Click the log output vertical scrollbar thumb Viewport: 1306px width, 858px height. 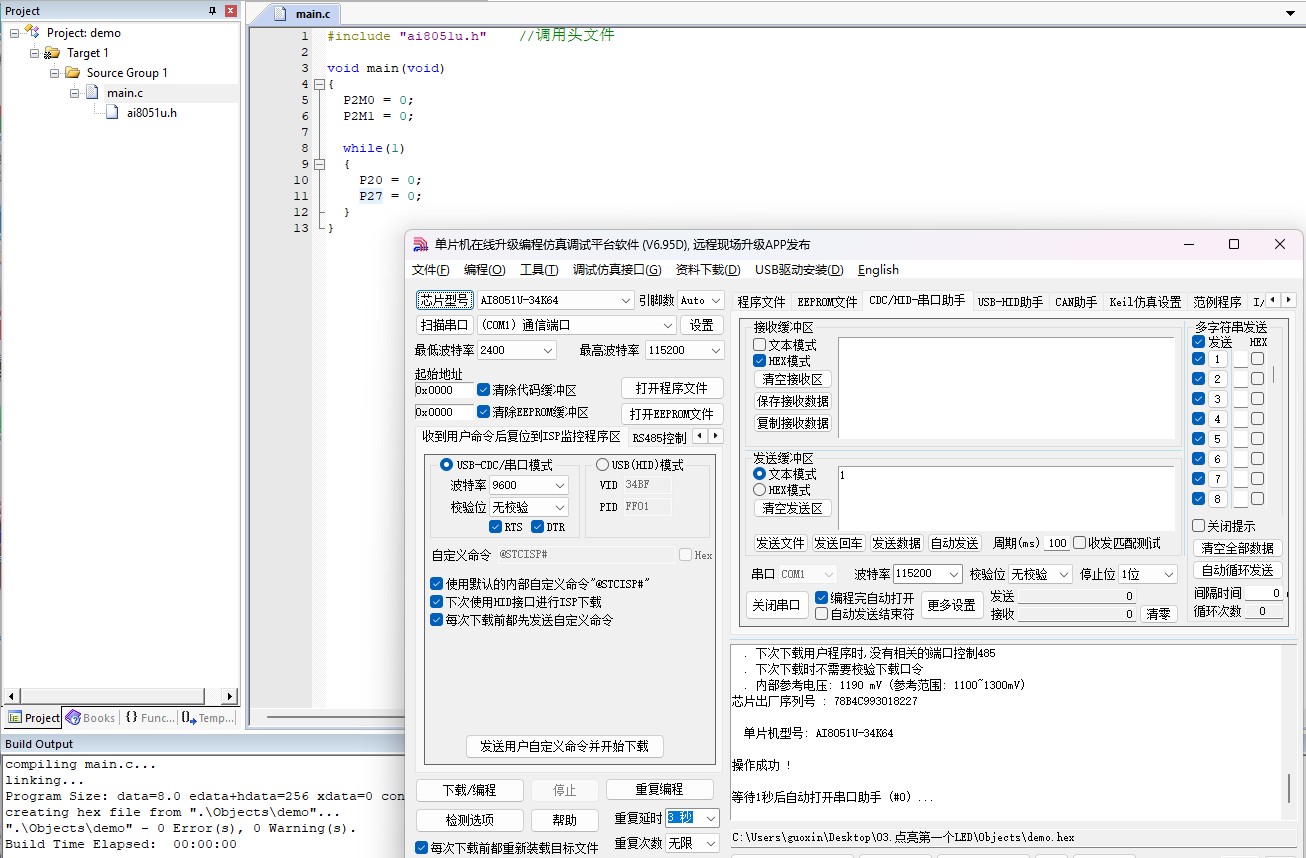pos(1288,788)
